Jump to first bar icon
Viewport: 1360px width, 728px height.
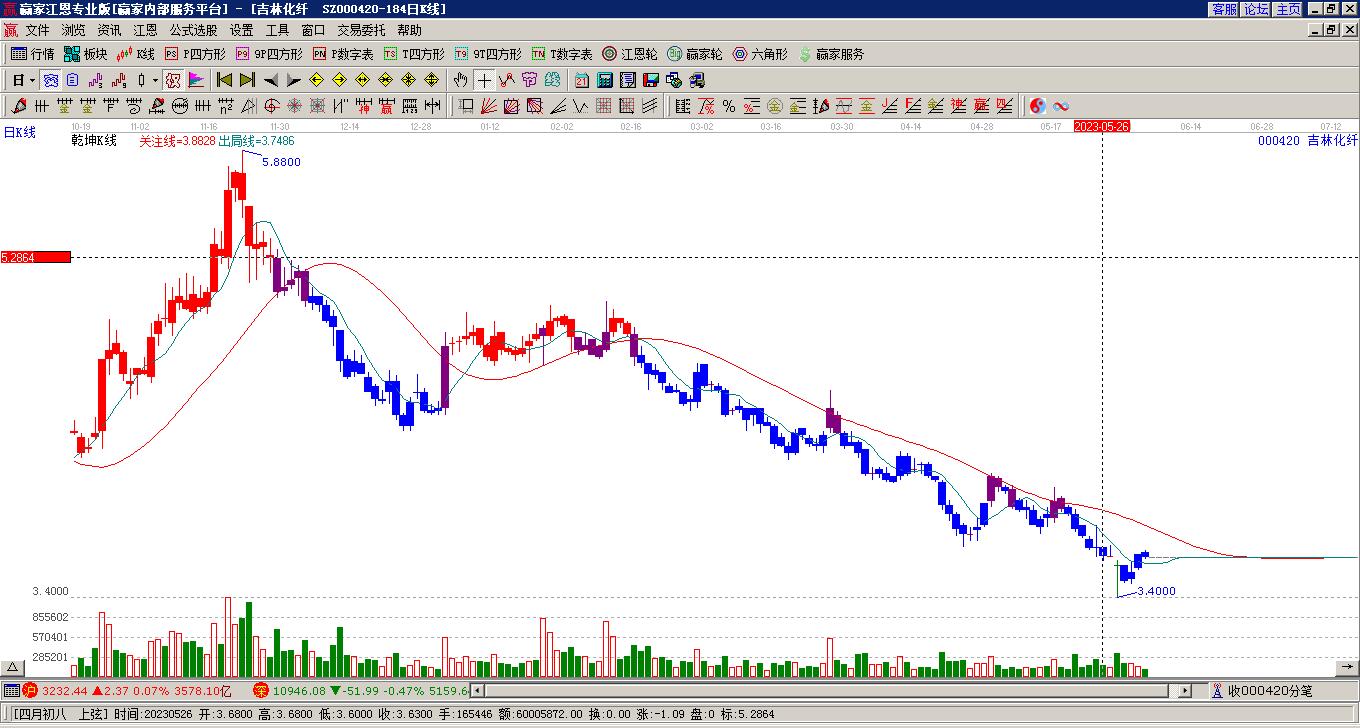[x=224, y=80]
